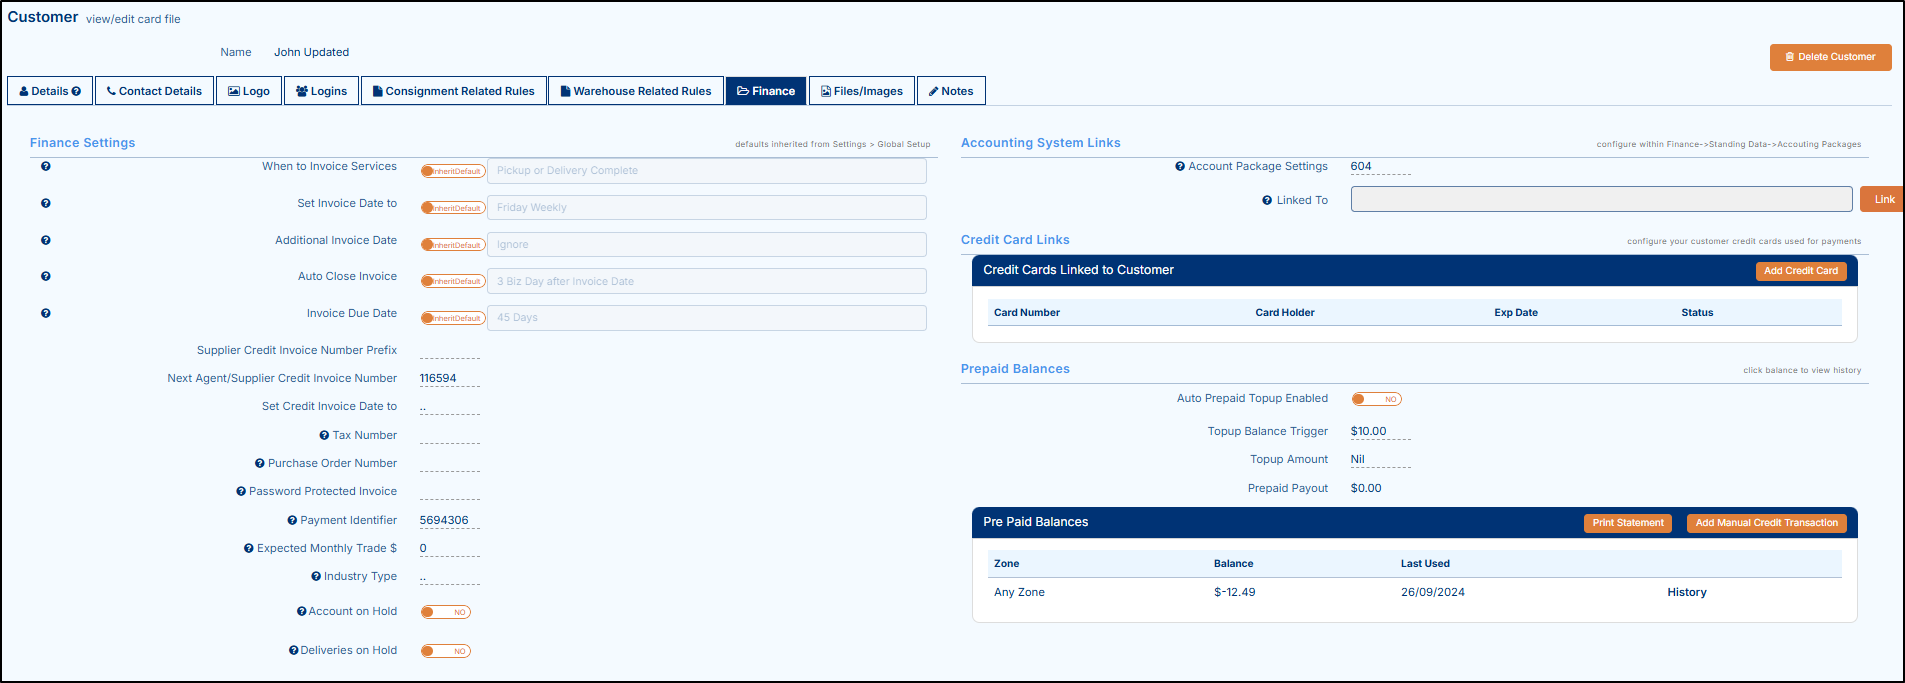Switch to the Contact Details tab
The image size is (1905, 683).
tap(155, 91)
